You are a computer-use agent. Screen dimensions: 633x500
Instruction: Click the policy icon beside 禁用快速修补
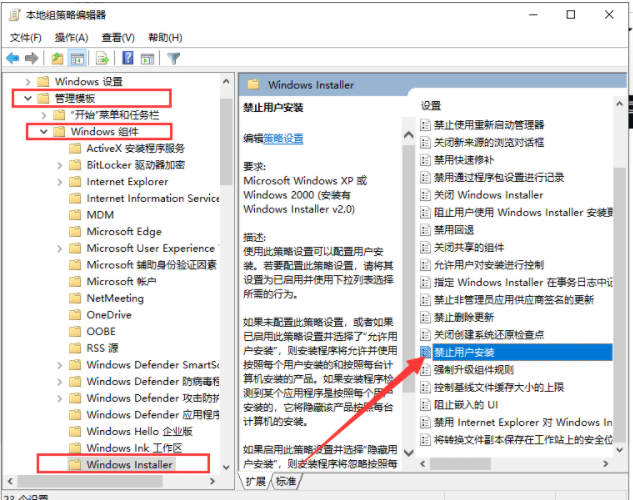point(425,160)
